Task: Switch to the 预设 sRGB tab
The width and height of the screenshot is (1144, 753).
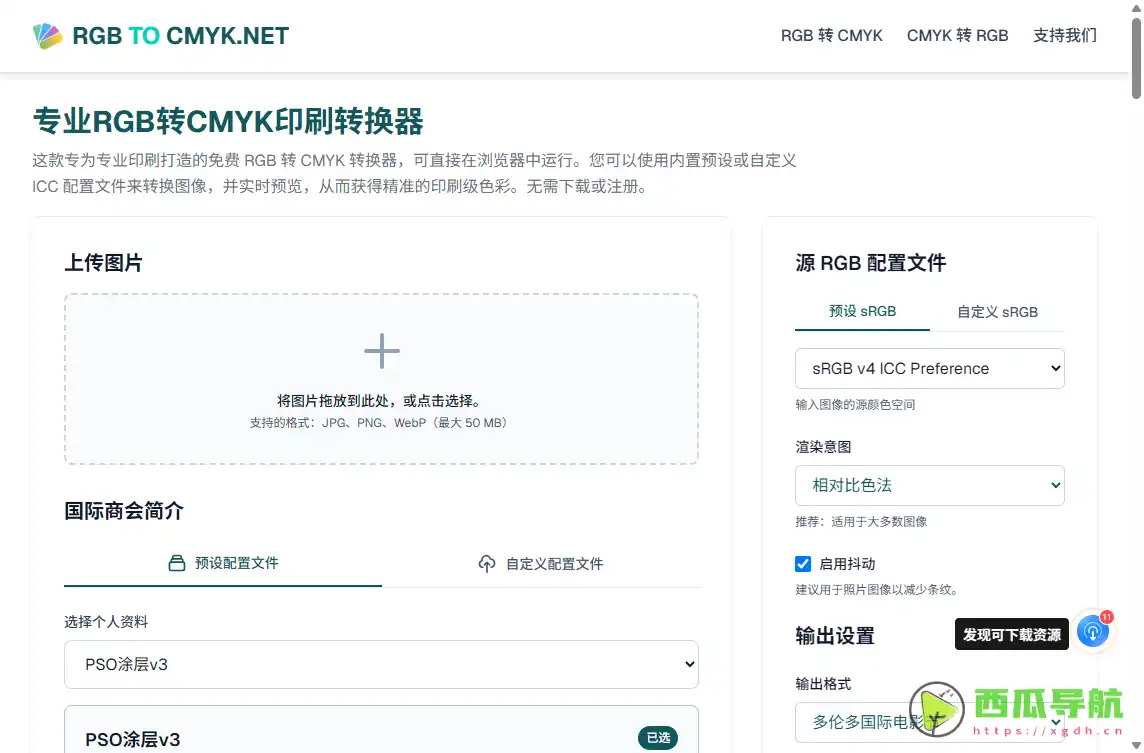Action: point(862,312)
